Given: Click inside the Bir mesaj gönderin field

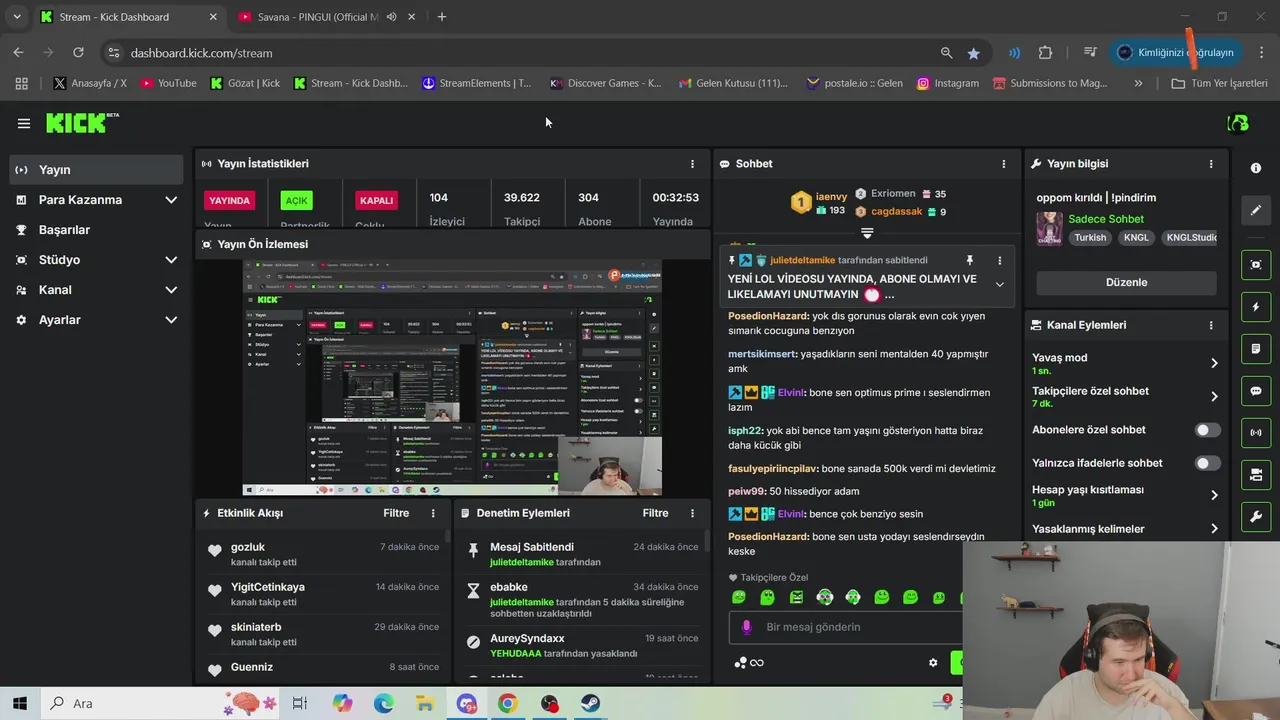Looking at the screenshot, I should (x=845, y=628).
